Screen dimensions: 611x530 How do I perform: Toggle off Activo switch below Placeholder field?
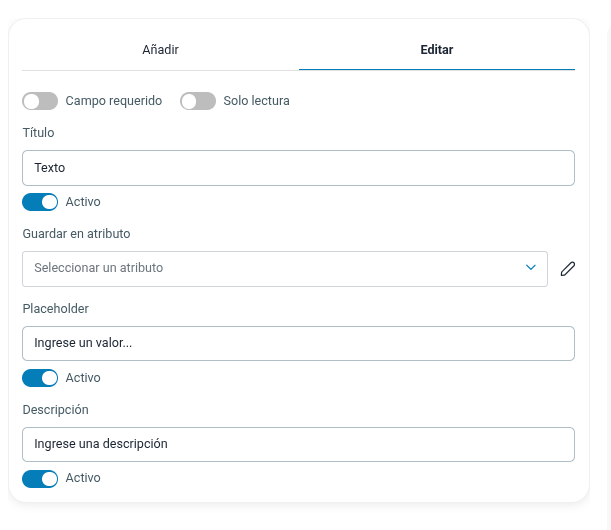(40, 378)
